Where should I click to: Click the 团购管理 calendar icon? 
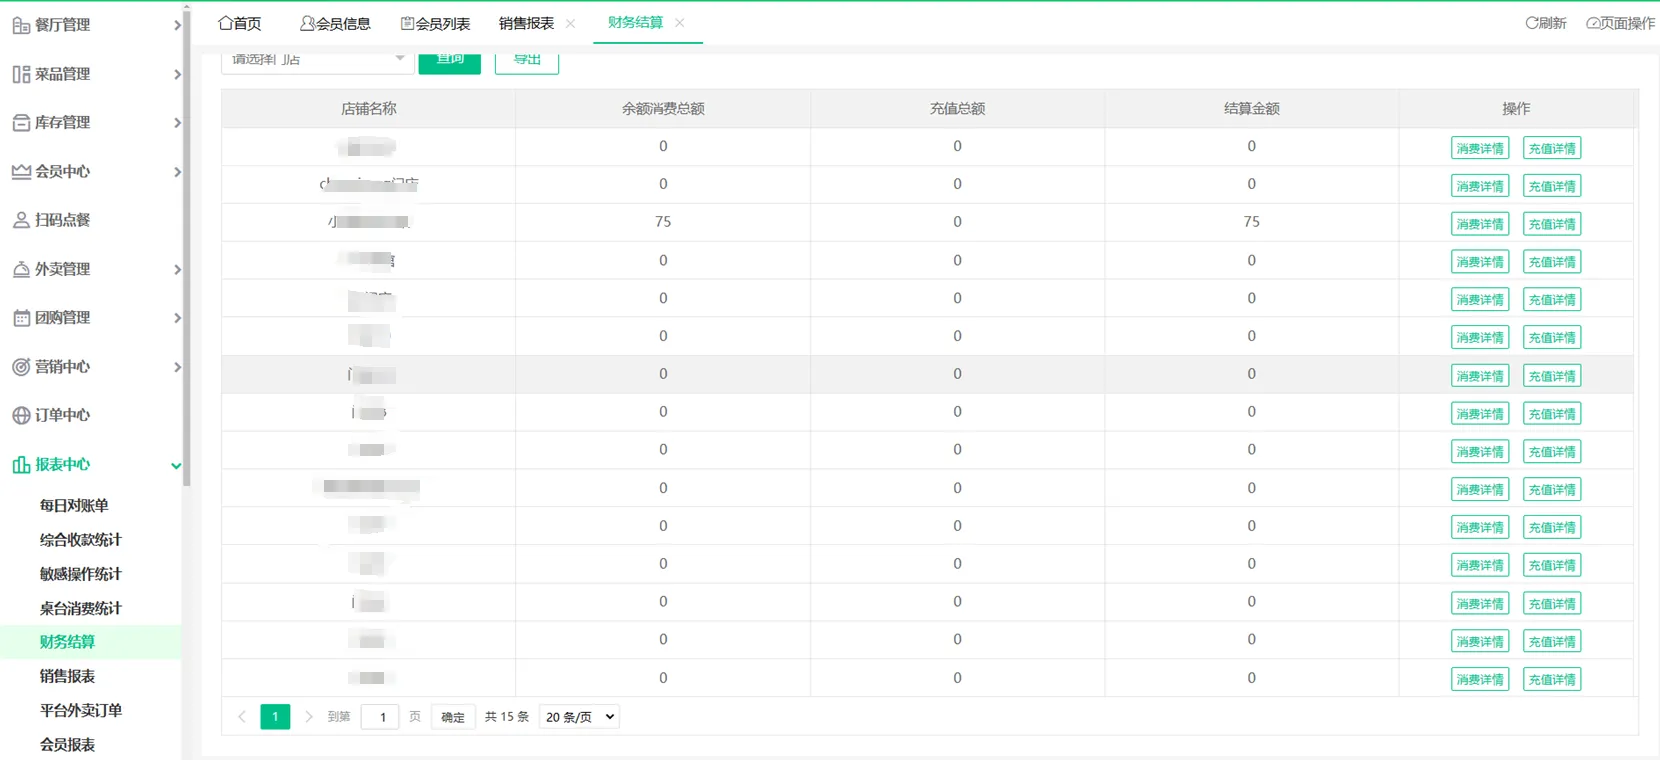21,318
